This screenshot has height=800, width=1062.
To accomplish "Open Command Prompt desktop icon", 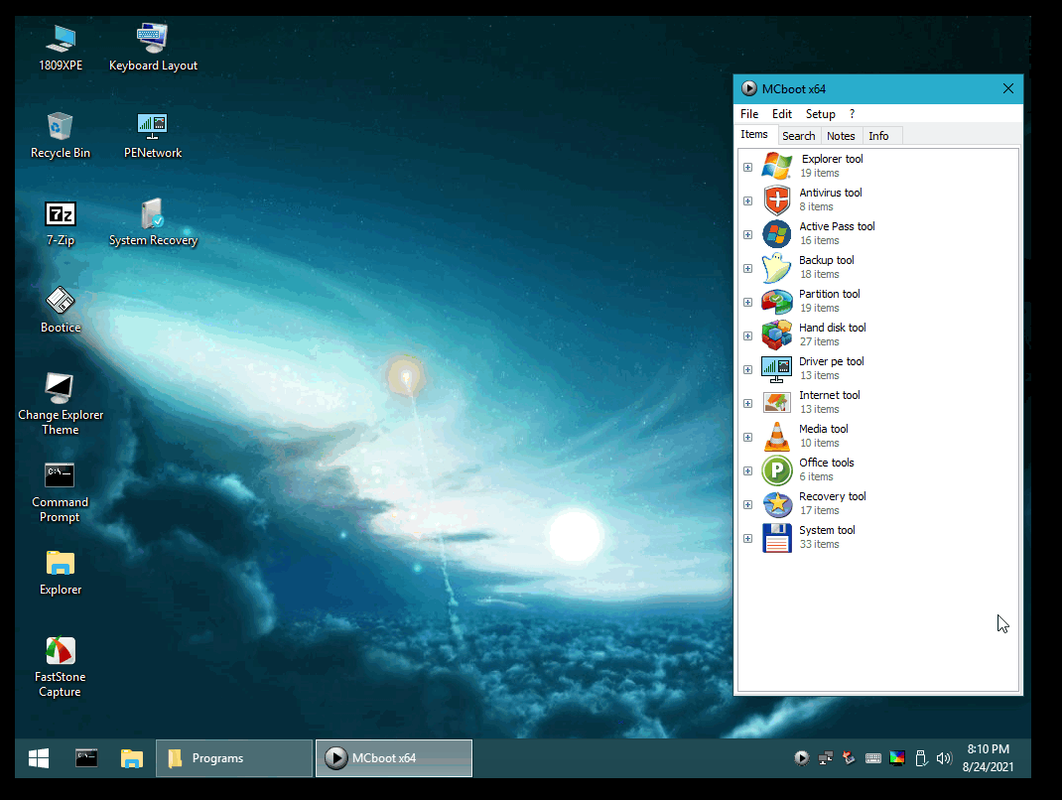I will tap(60, 492).
